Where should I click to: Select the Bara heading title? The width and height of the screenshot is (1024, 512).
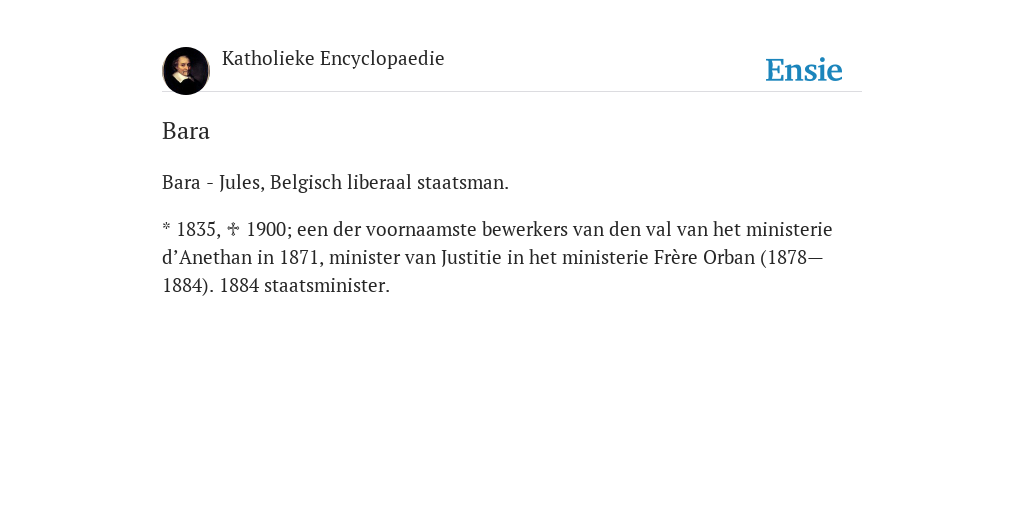[x=185, y=131]
